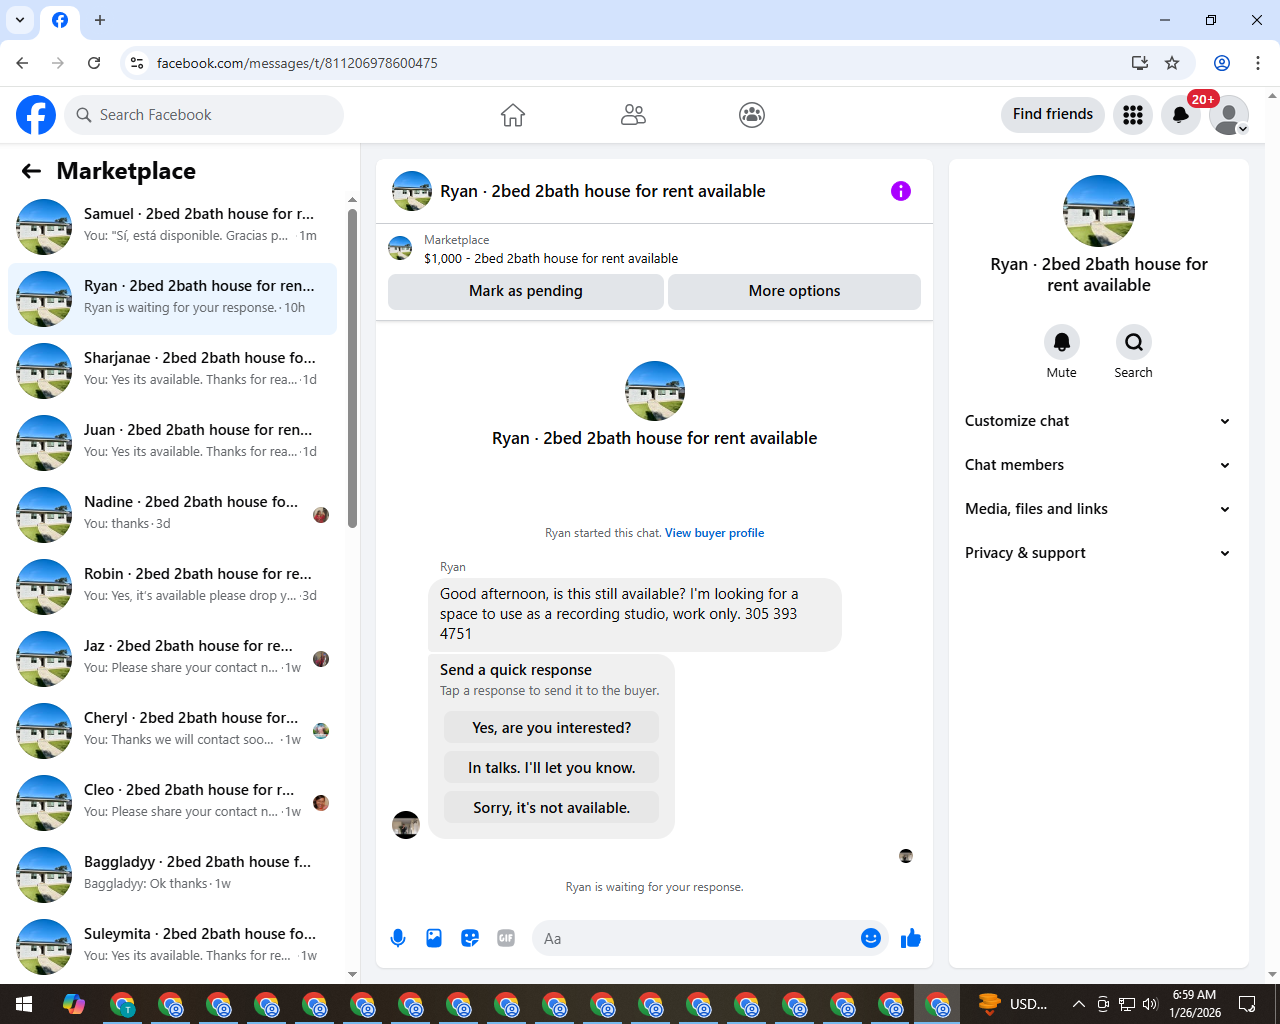Open a new browser tab
Image resolution: width=1280 pixels, height=1024 pixels.
[100, 20]
